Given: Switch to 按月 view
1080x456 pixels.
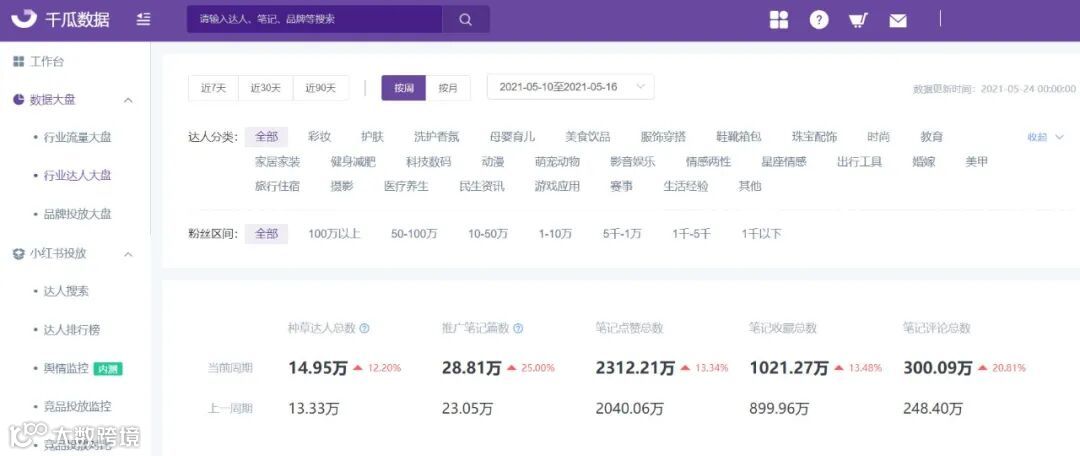Looking at the screenshot, I should [x=448, y=88].
